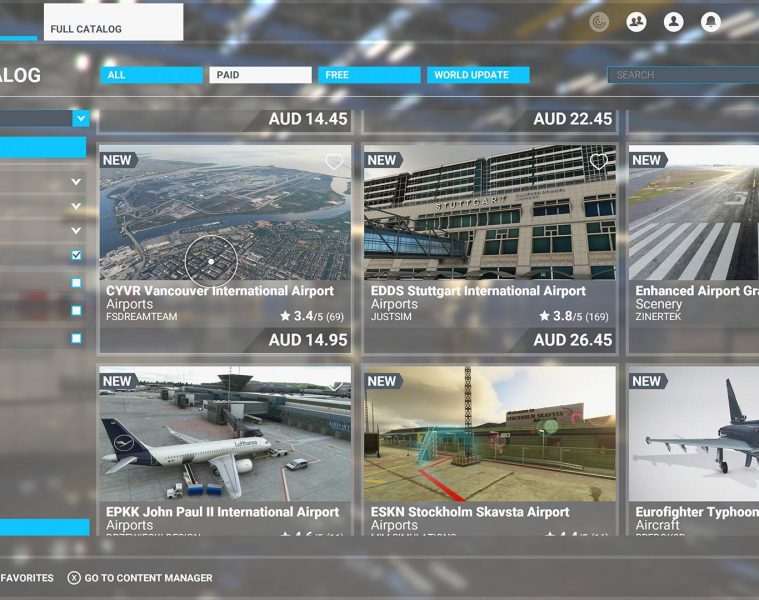Click the 3.4/5 (69) rating
759x600 pixels.
point(312,316)
